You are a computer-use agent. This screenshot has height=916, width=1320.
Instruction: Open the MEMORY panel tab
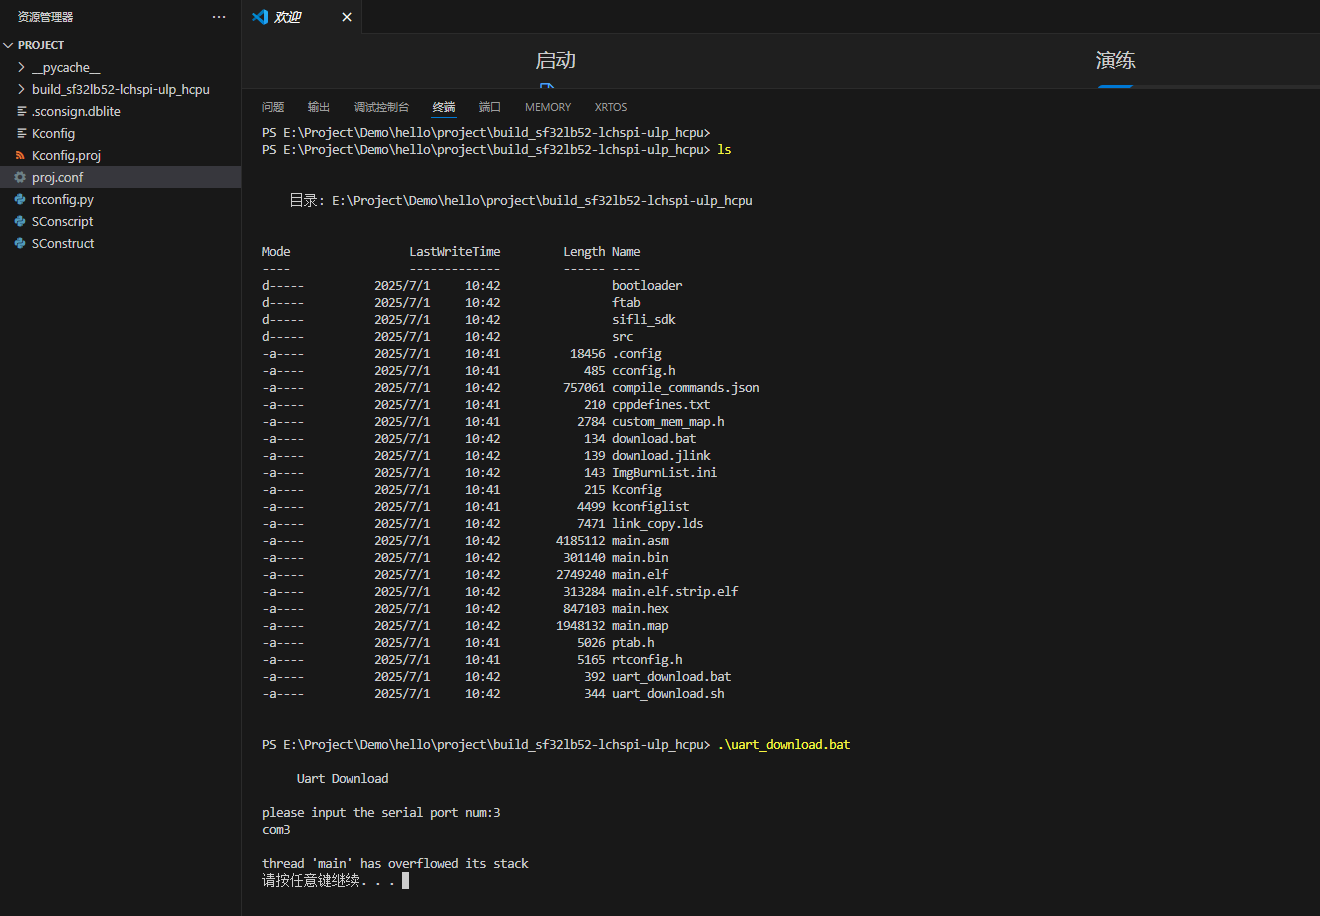point(548,107)
